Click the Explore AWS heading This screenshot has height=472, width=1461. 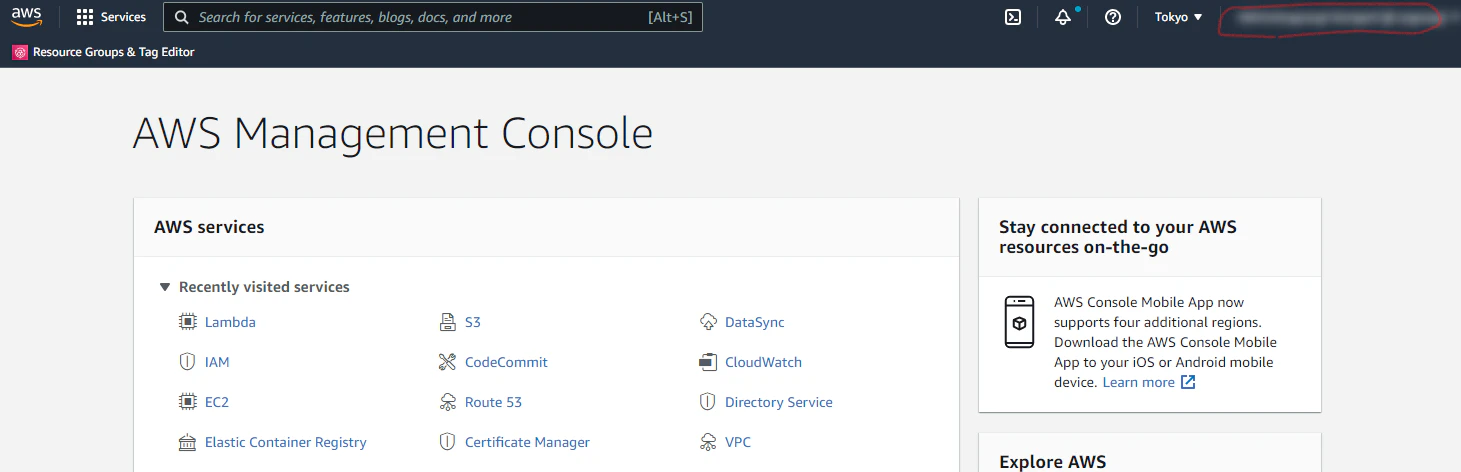tap(1053, 461)
